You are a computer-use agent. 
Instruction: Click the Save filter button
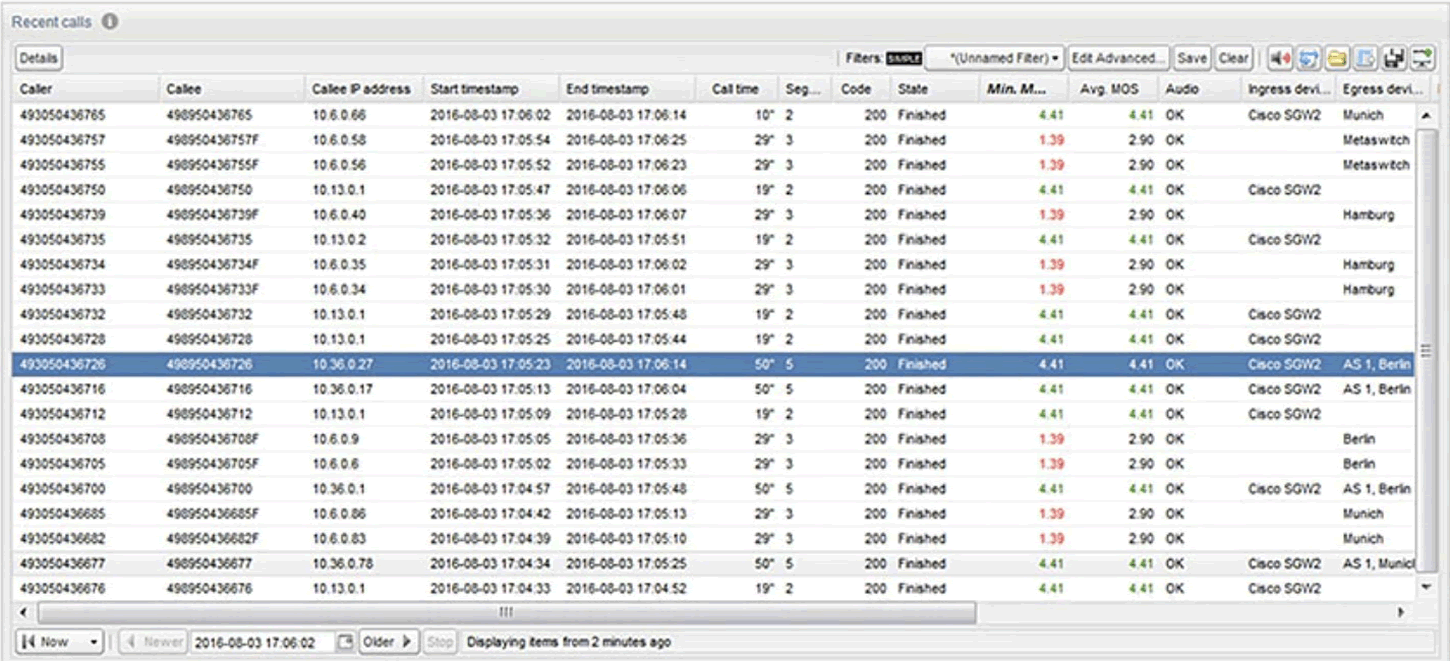[x=1192, y=58]
